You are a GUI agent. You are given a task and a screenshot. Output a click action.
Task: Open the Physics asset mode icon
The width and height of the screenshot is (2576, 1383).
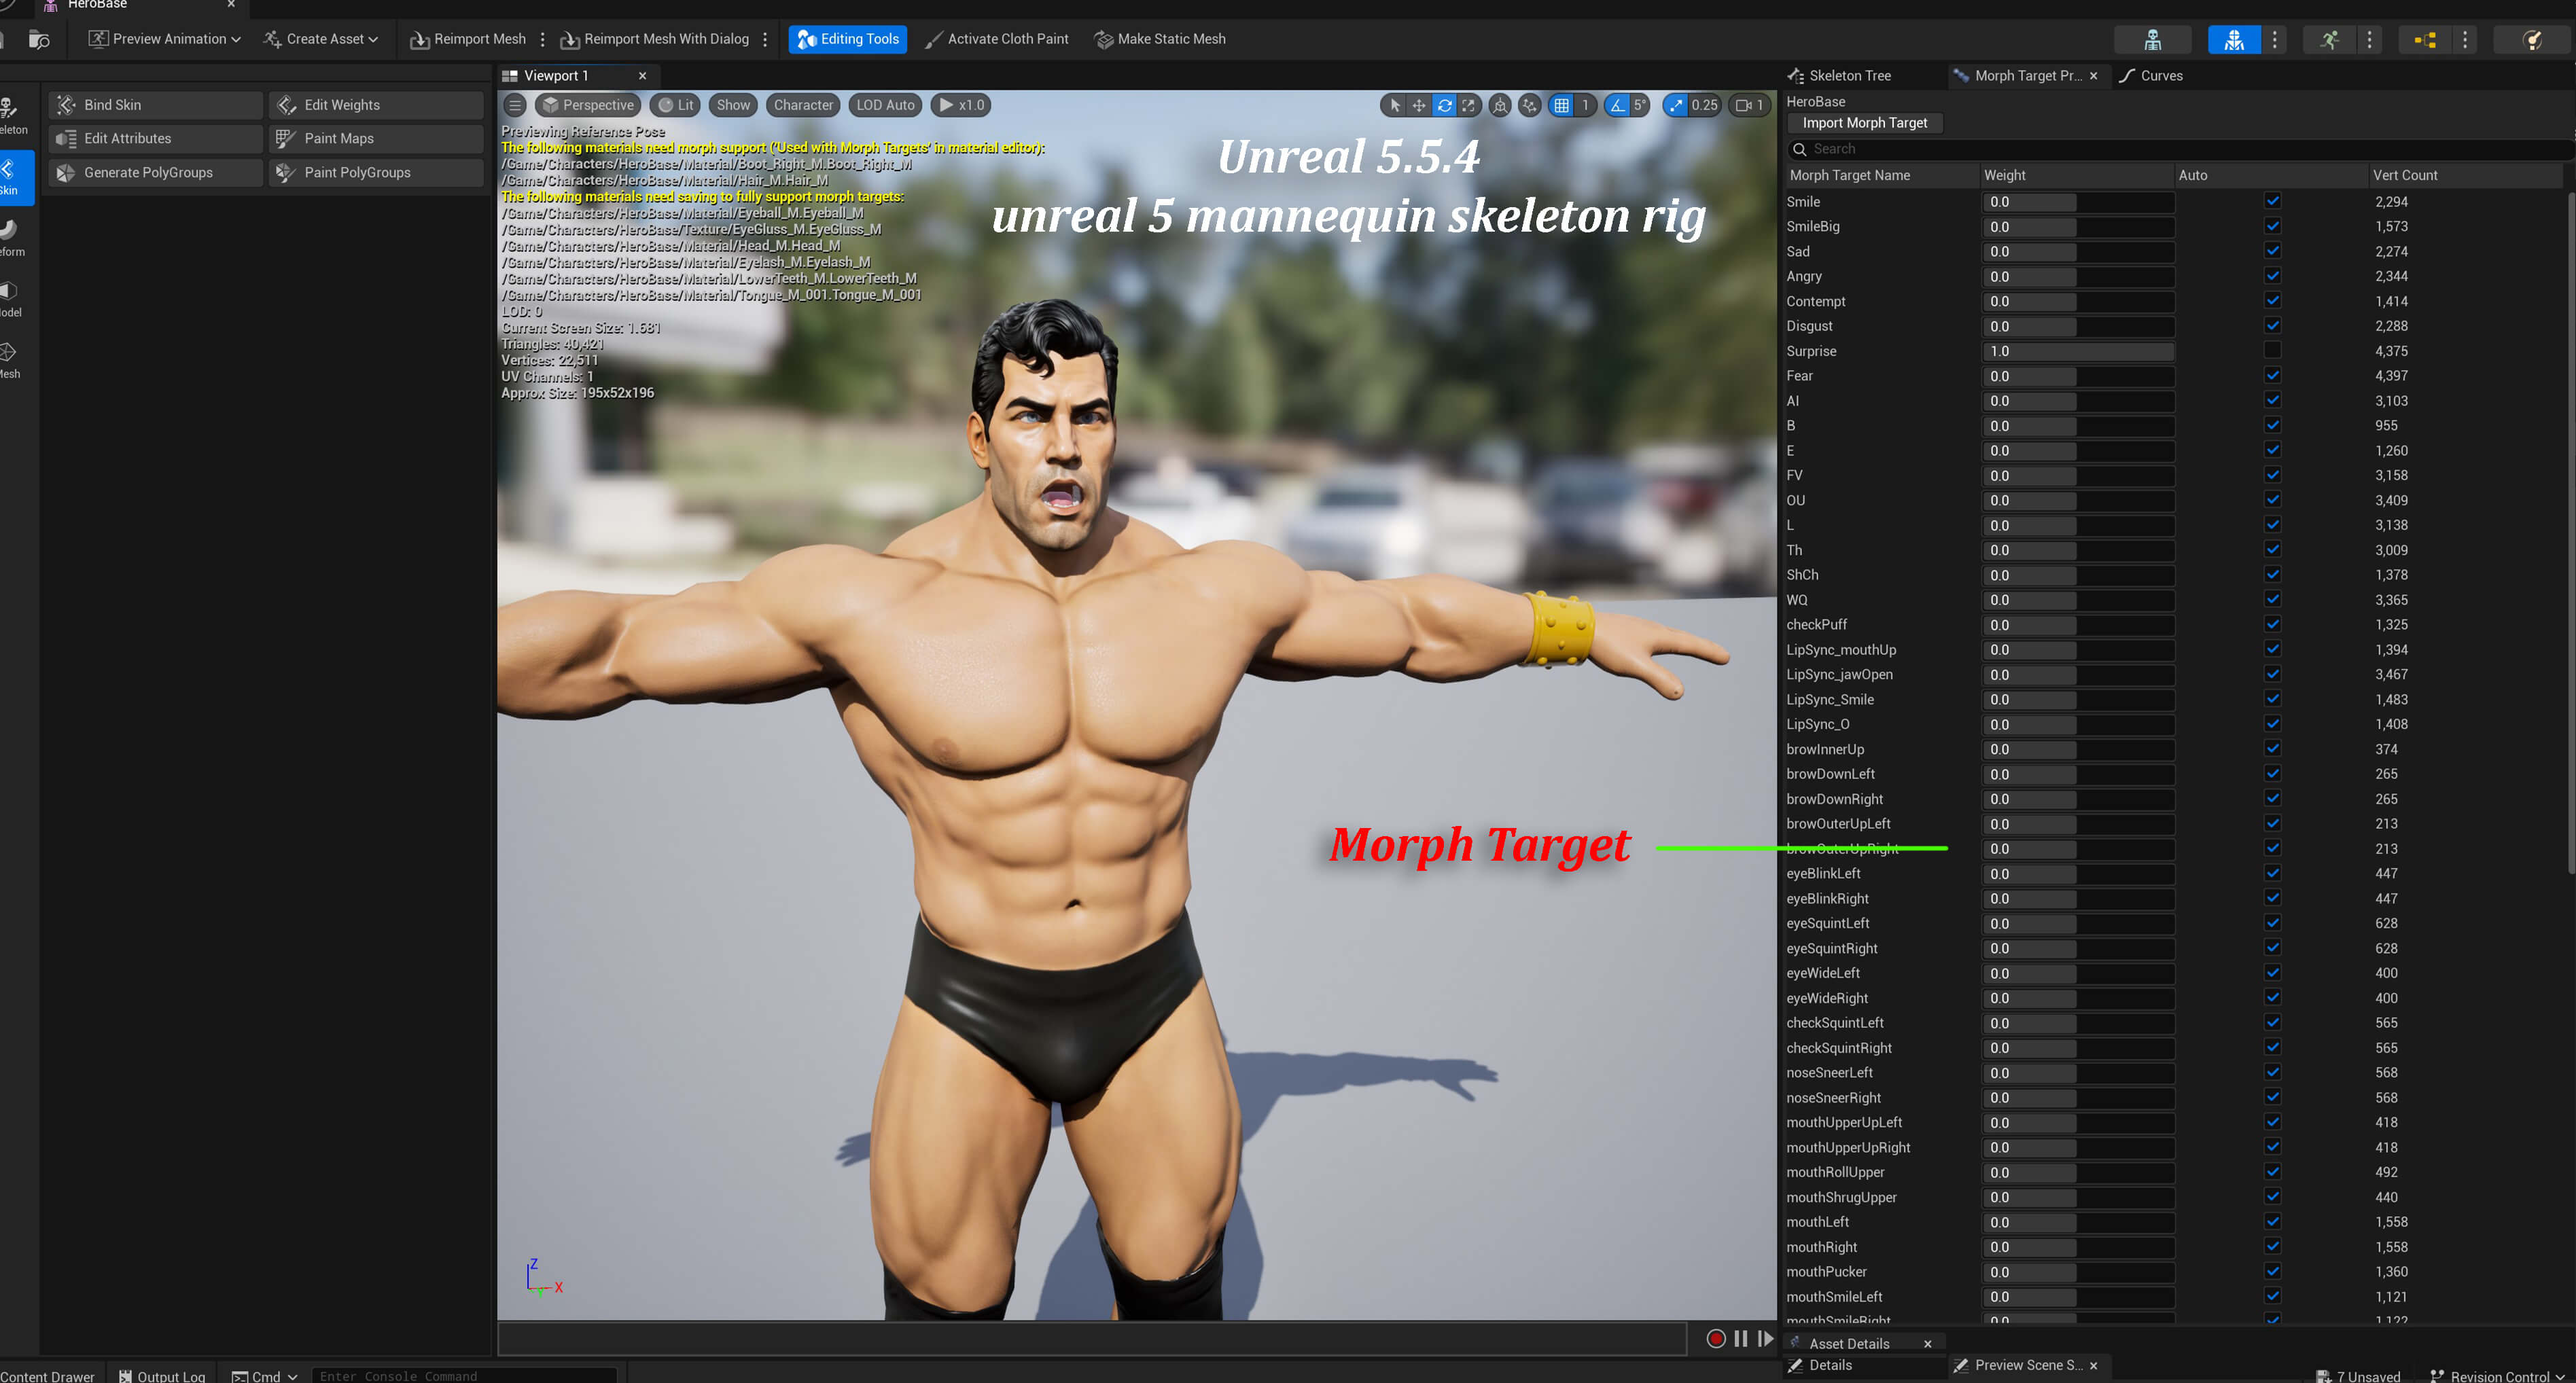point(2532,40)
